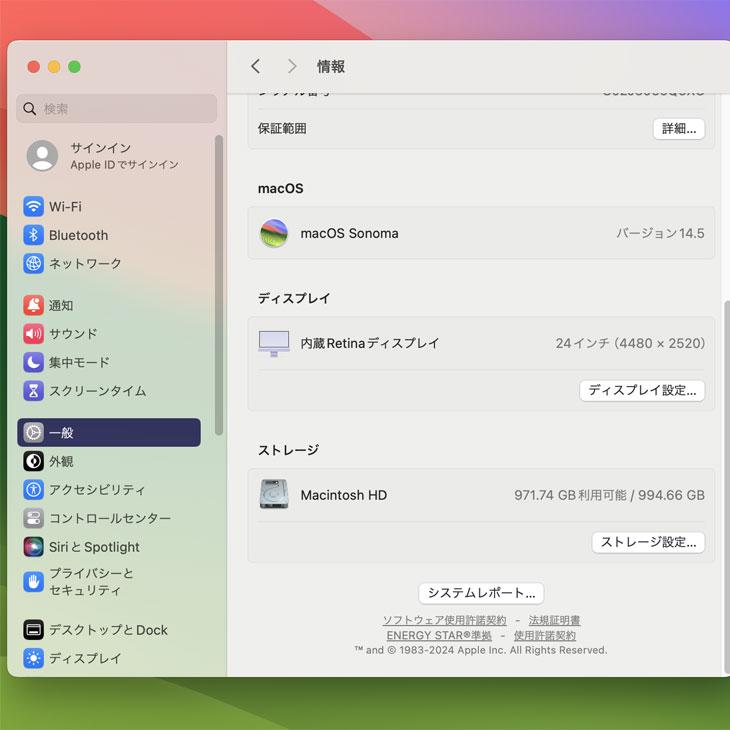Open 使用許諾契約 link
Viewport: 730px width, 730px height.
(x=544, y=635)
